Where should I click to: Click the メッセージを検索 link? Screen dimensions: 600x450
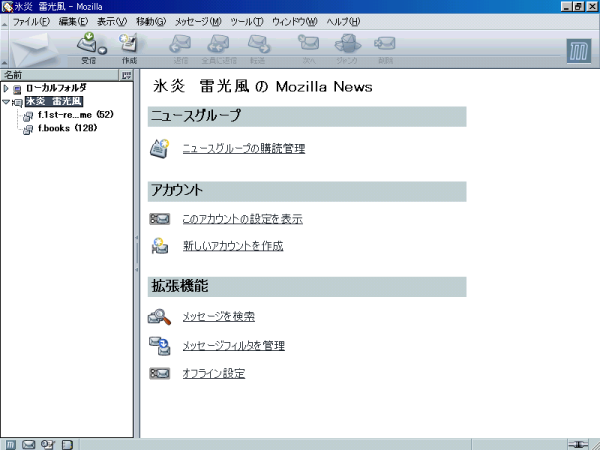[x=218, y=316]
